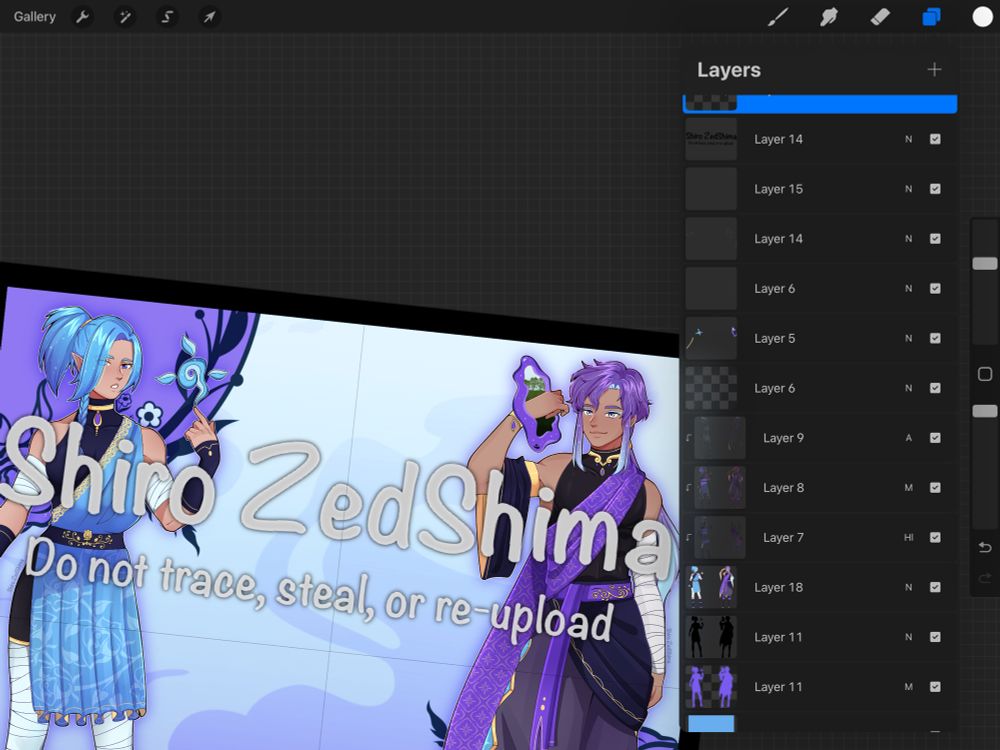Return to the Gallery
Screen dimensions: 1000x750
pos(34,17)
